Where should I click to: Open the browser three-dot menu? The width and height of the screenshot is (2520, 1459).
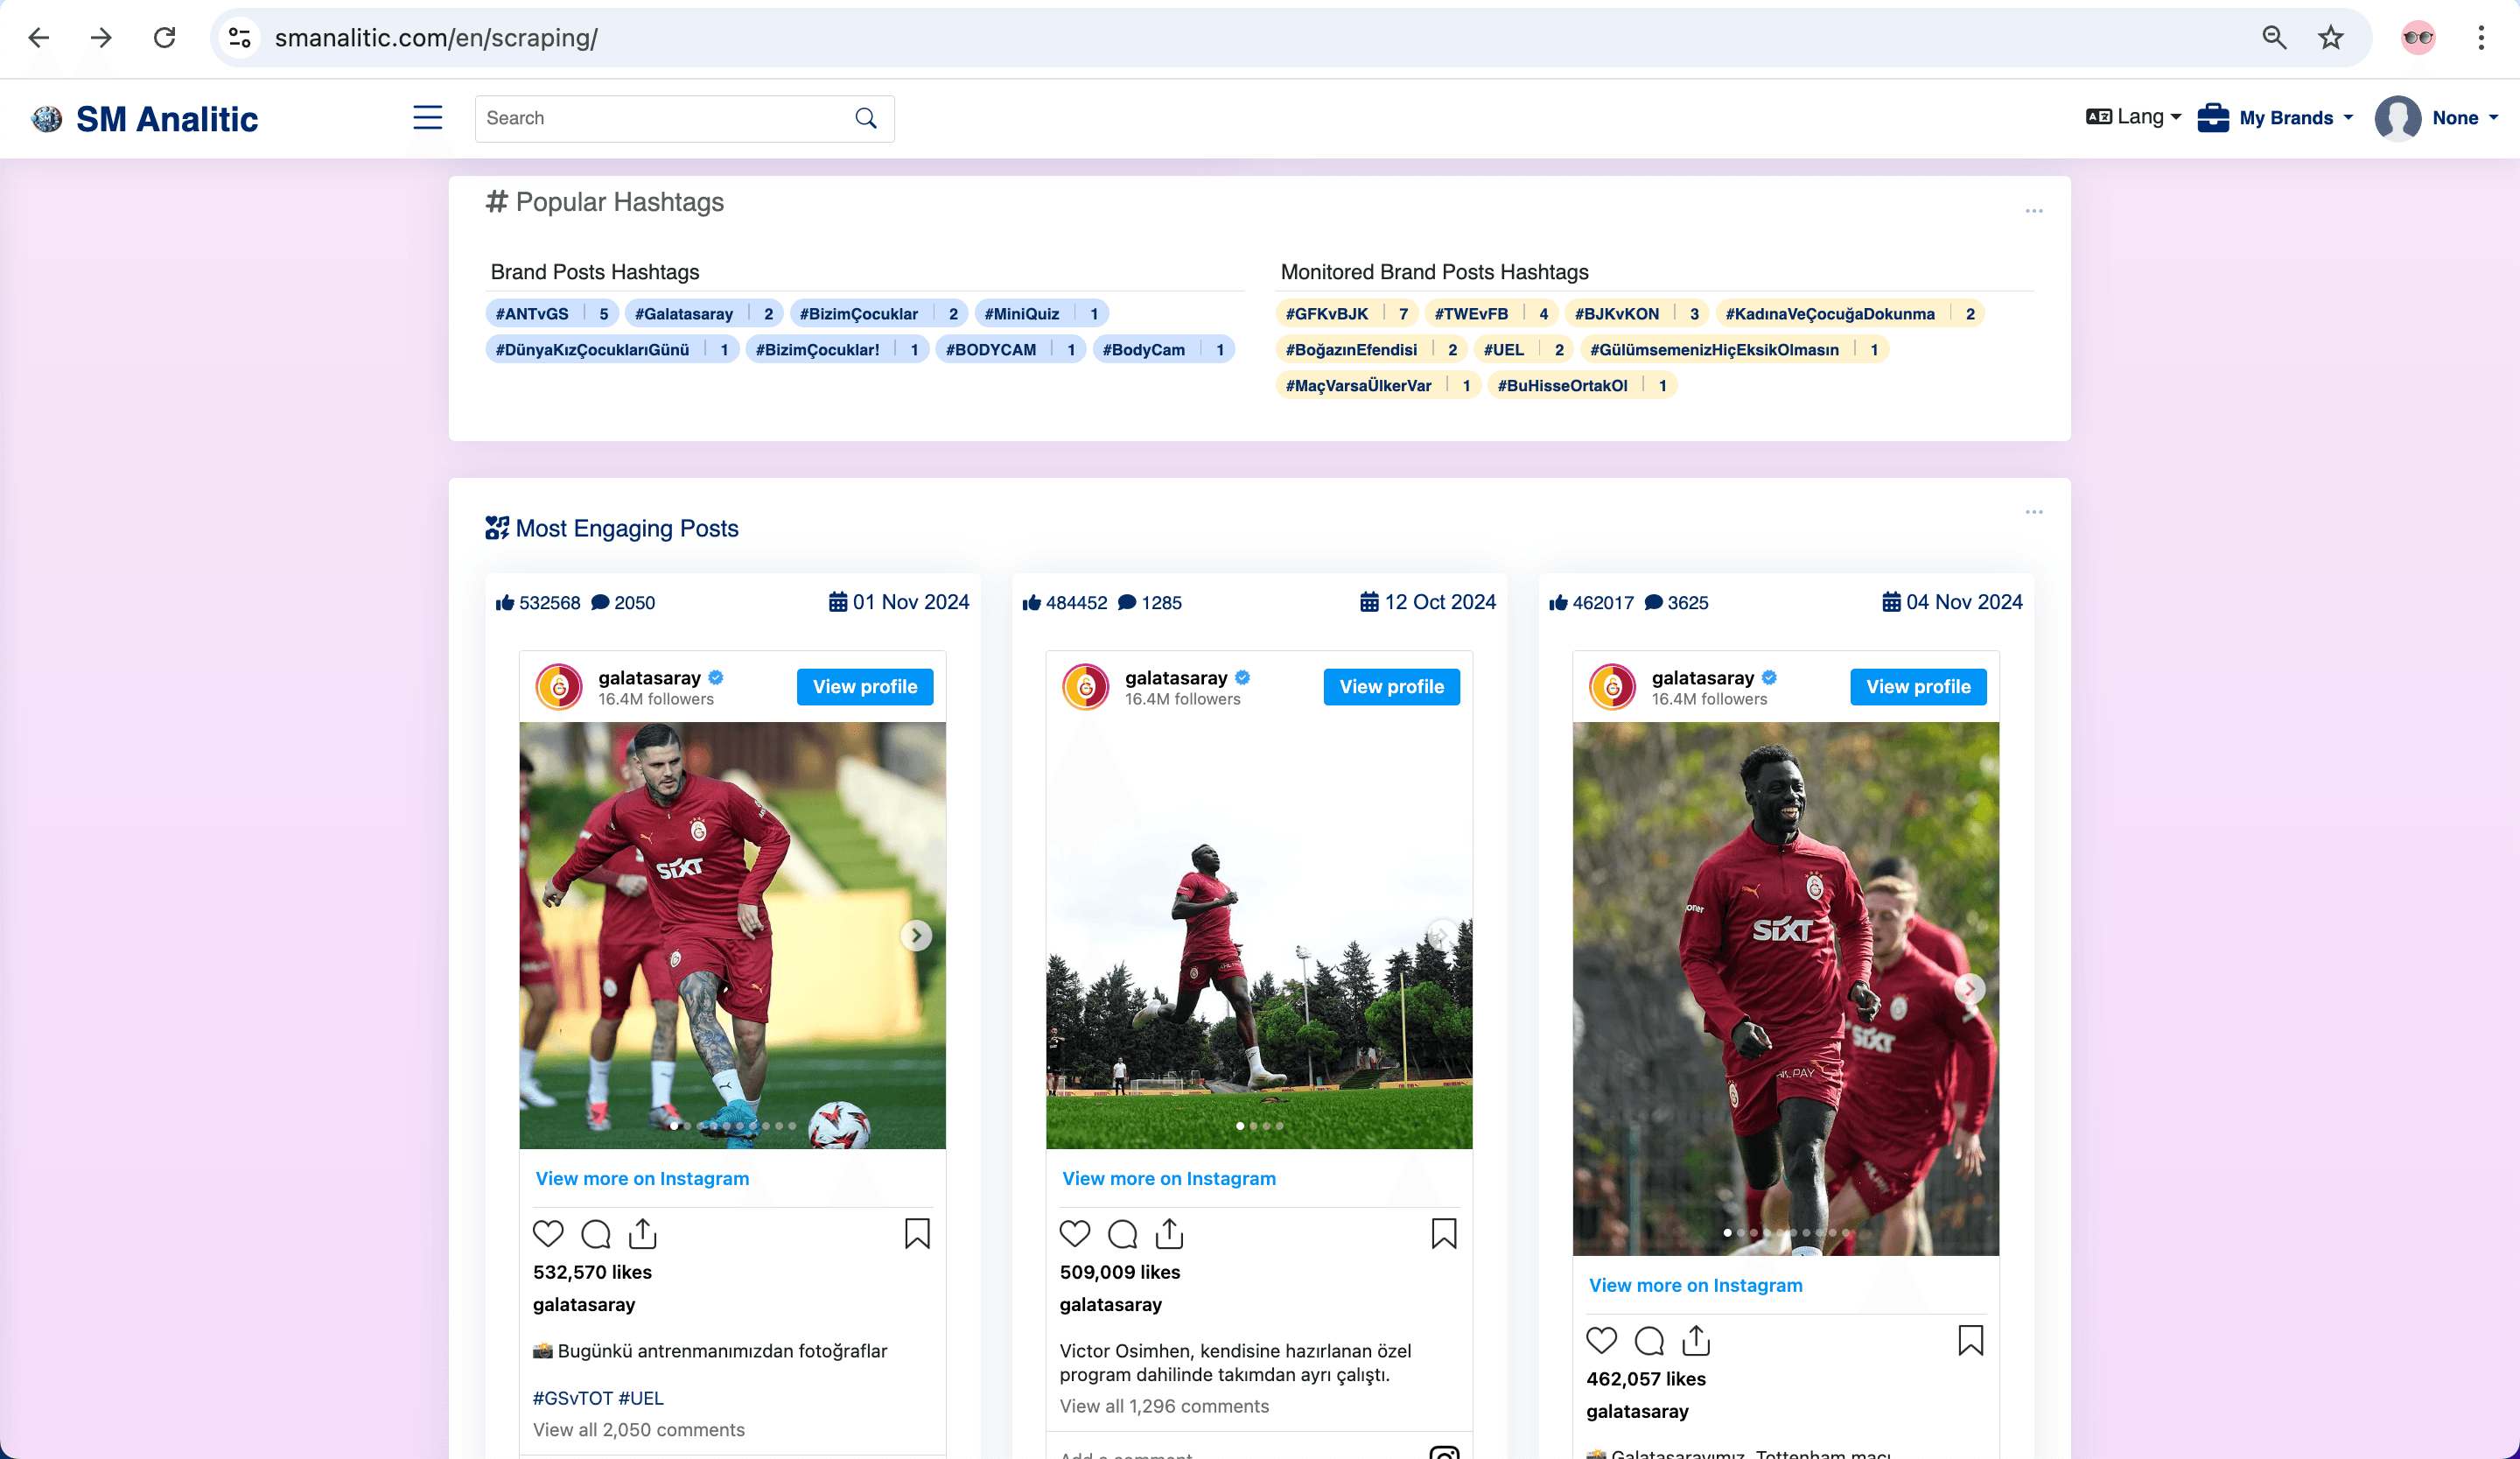(2481, 38)
